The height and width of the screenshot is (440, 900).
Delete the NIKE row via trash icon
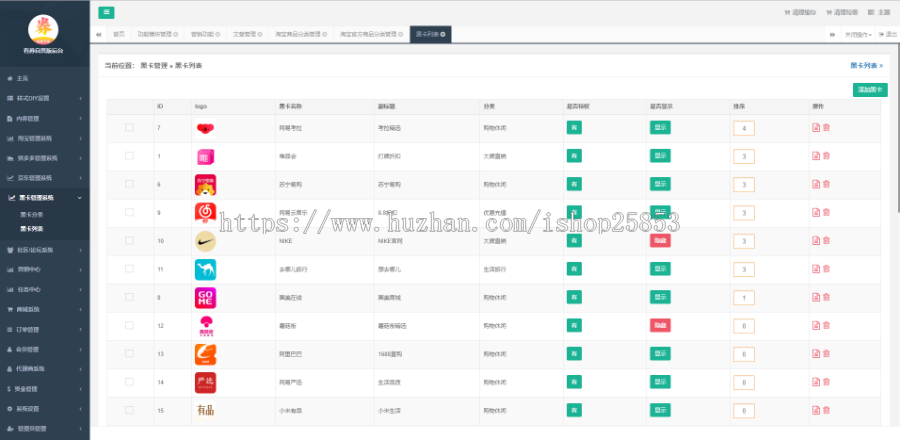826,241
